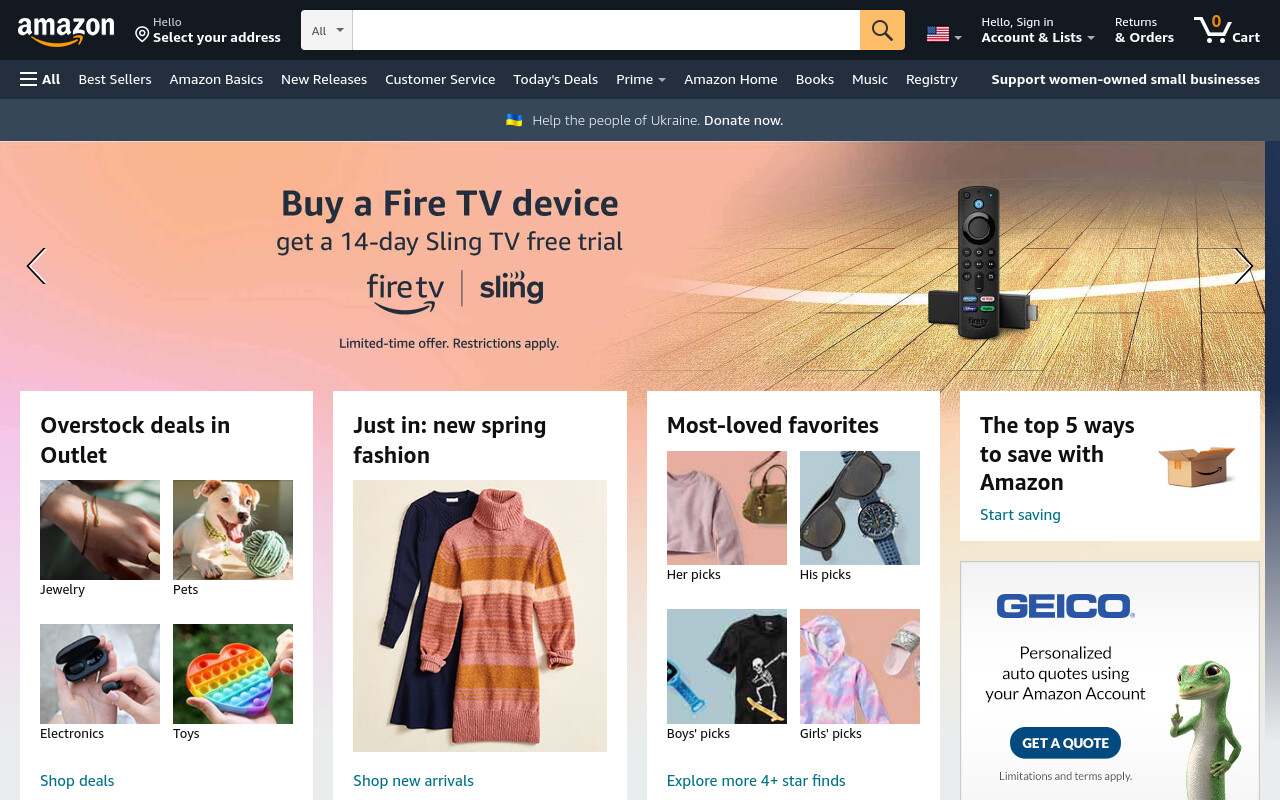1280x800 pixels.
Task: Click the location pin to select address
Action: point(142,35)
